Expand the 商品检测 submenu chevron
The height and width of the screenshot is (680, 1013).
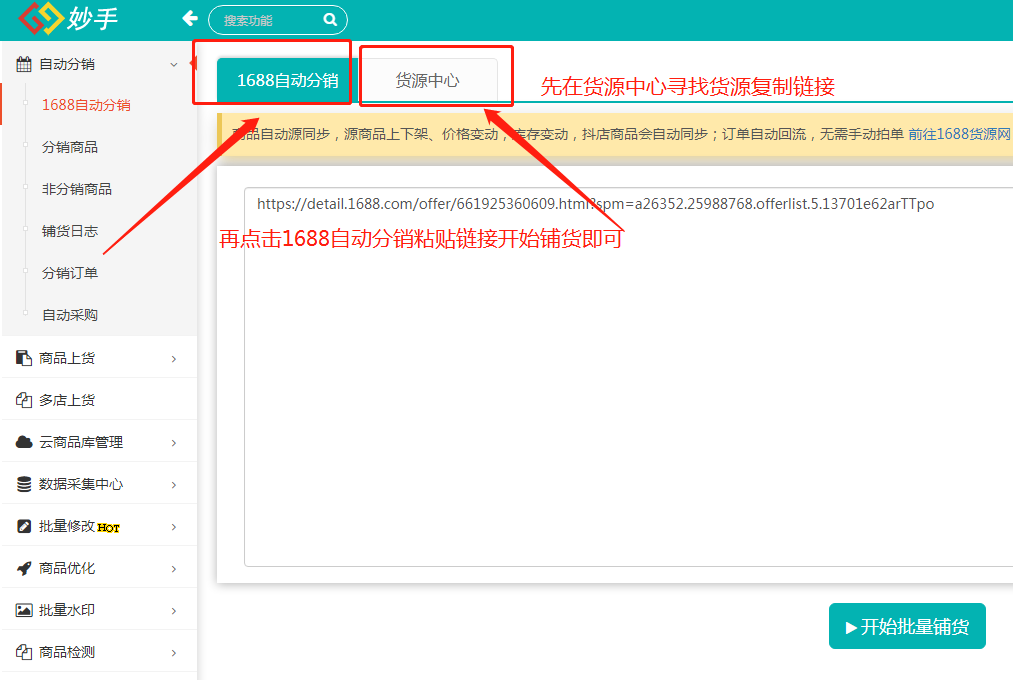click(x=174, y=653)
